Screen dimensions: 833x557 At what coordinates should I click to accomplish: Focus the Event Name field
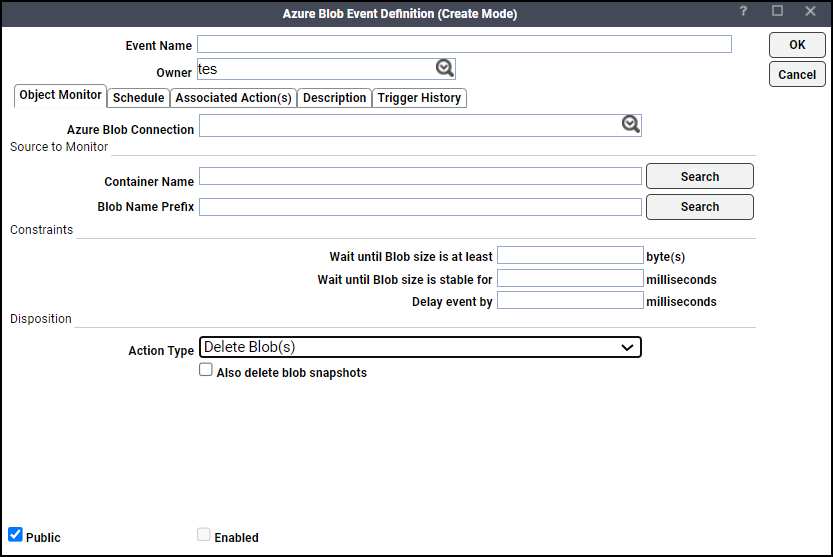(464, 44)
